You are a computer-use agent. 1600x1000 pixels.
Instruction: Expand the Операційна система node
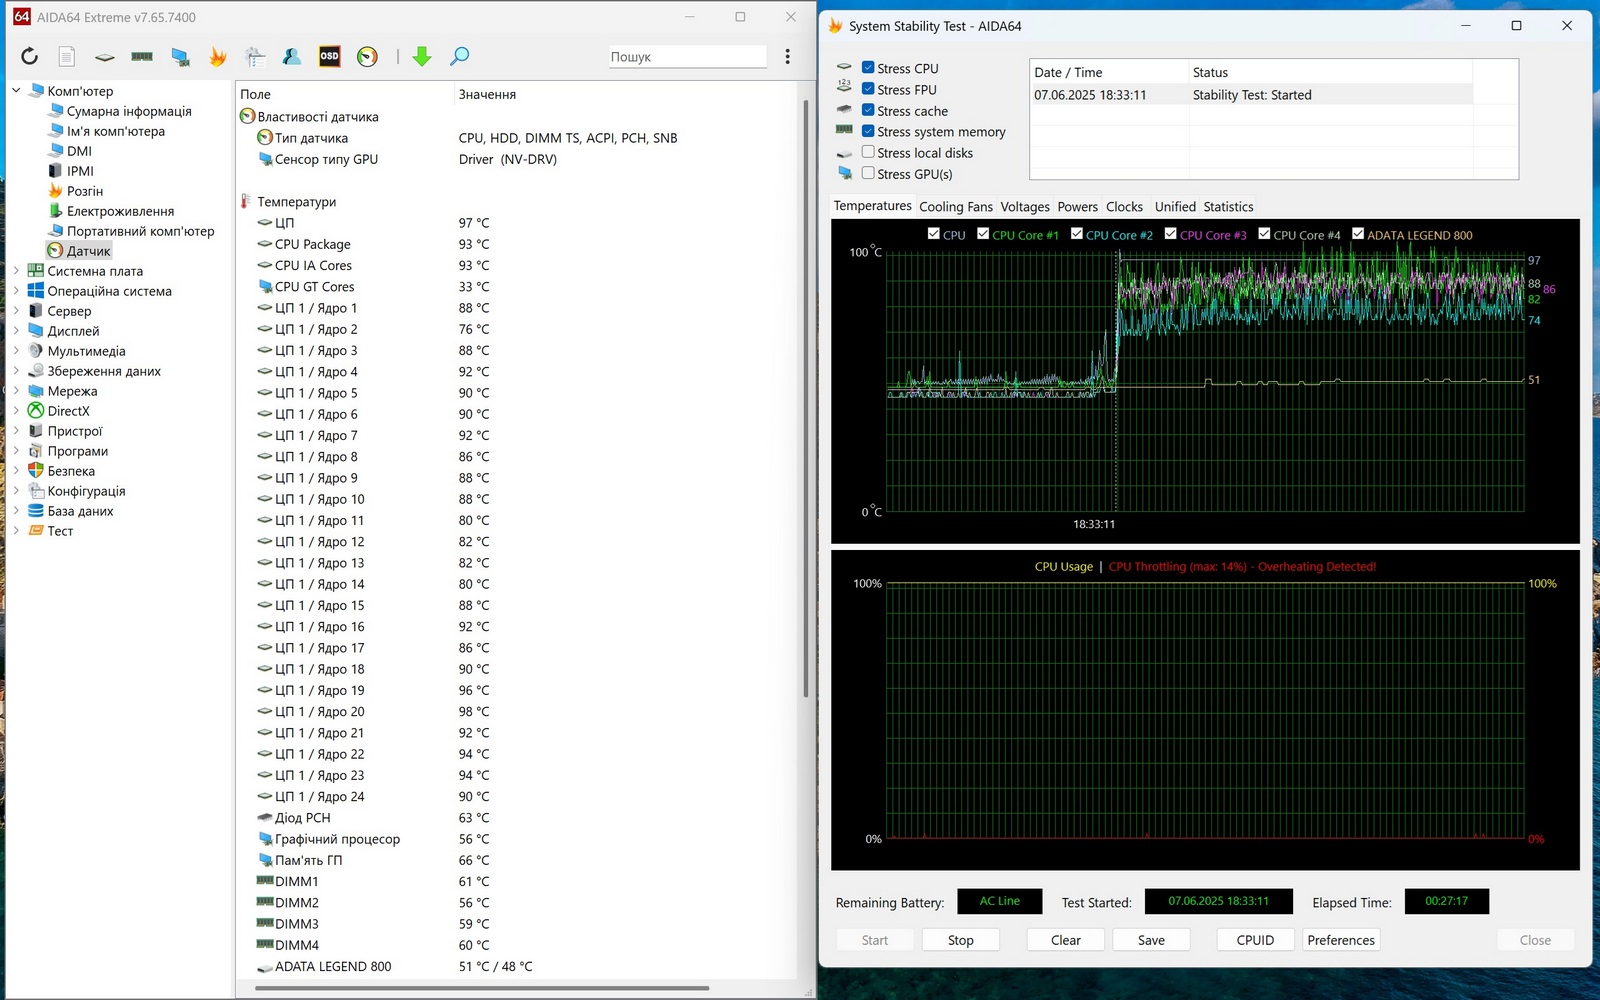pos(16,291)
